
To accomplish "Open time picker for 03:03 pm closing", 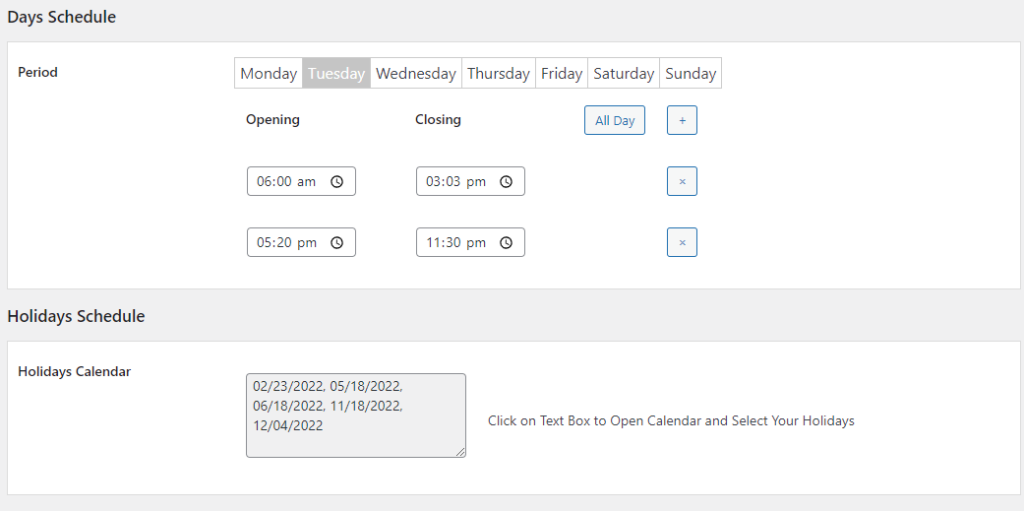I will click(x=505, y=182).
